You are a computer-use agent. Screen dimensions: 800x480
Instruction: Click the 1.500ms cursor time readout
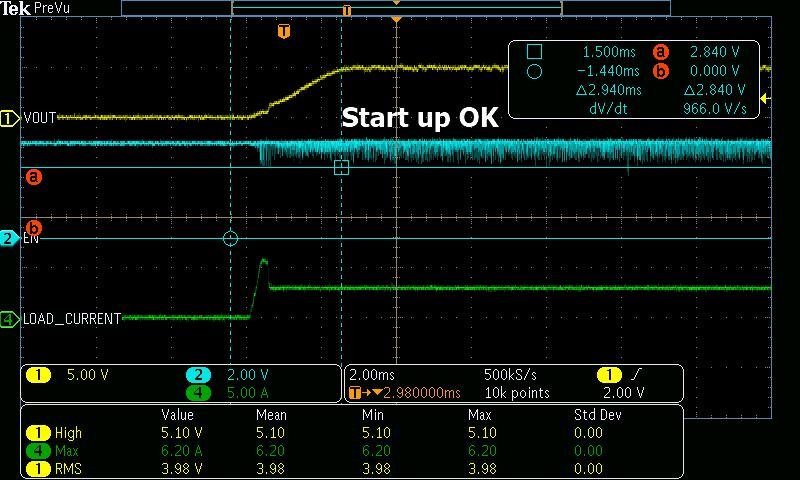(x=609, y=52)
